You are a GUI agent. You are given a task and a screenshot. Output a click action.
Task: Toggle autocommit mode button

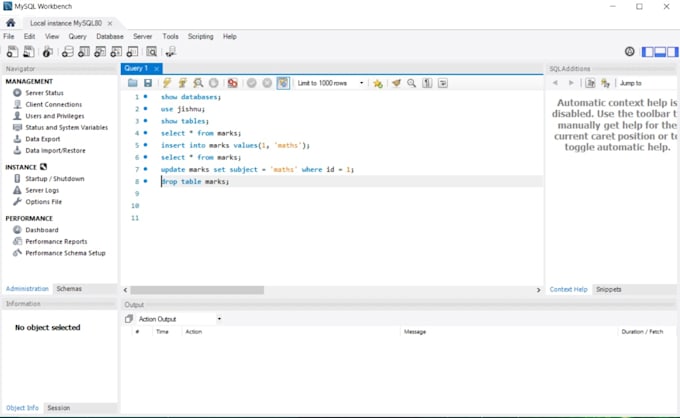coord(283,83)
